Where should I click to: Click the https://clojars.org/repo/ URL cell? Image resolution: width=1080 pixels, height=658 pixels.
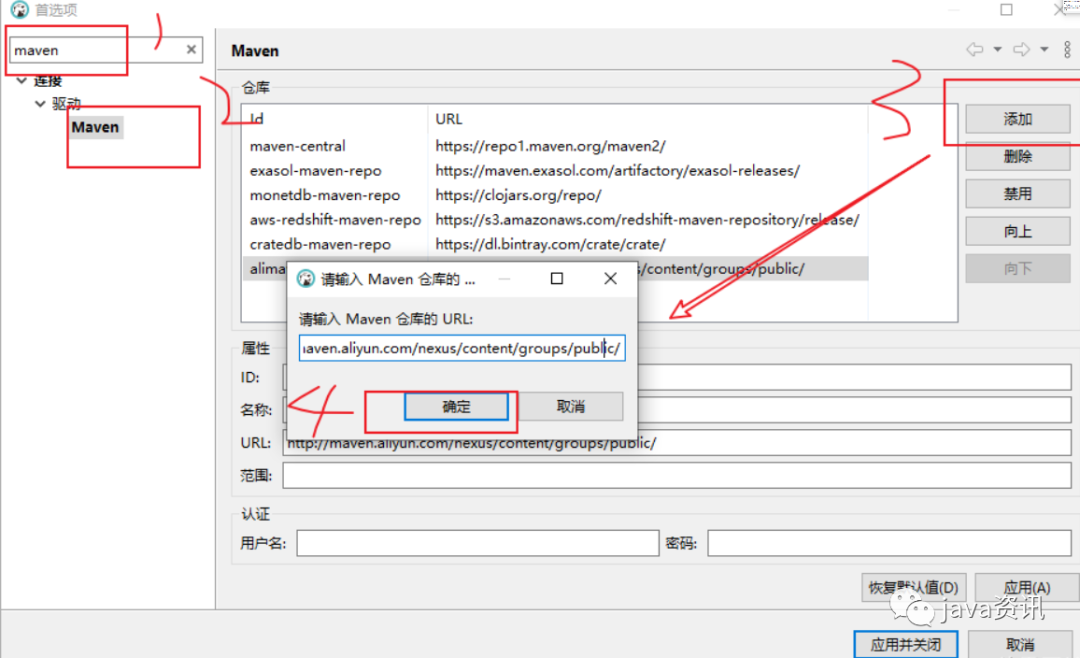pyautogui.click(x=518, y=196)
